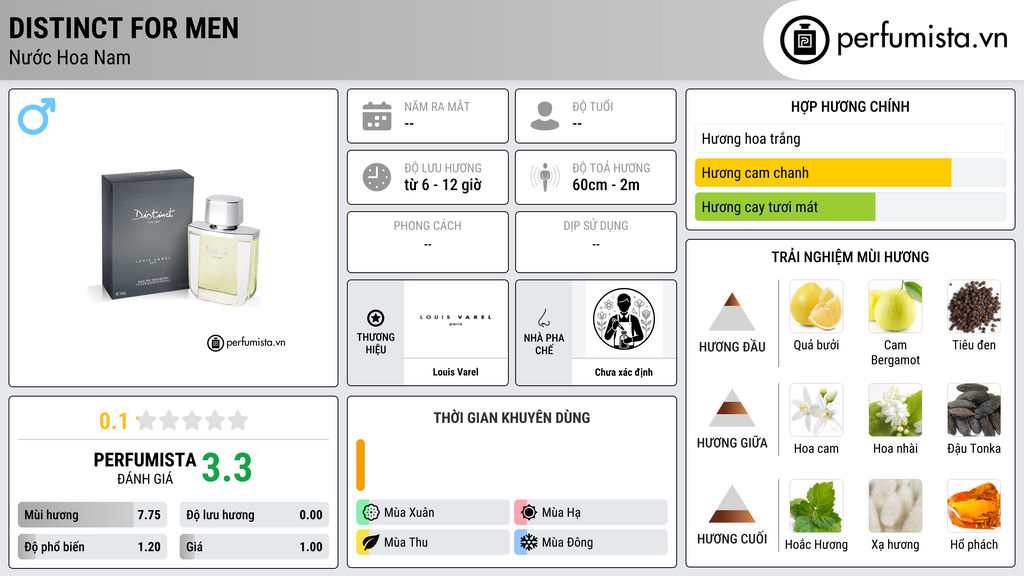Image resolution: width=1024 pixels, height=576 pixels.
Task: Click the sillage person icon for Độ toả hương
Action: click(545, 177)
